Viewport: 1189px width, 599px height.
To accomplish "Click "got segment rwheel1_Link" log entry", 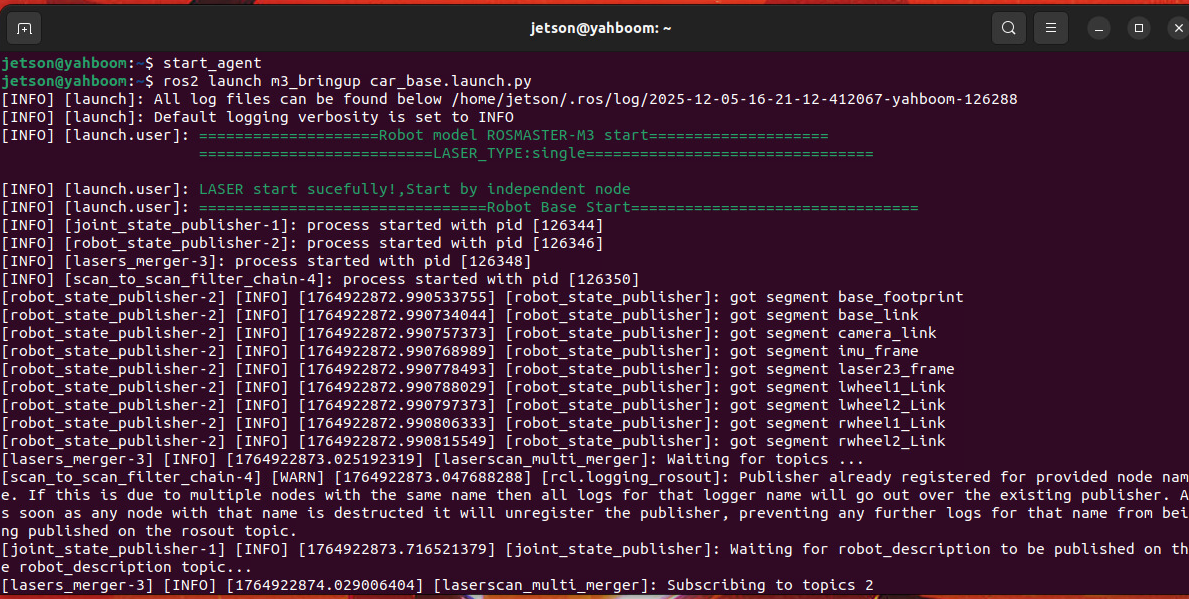I will point(837,424).
